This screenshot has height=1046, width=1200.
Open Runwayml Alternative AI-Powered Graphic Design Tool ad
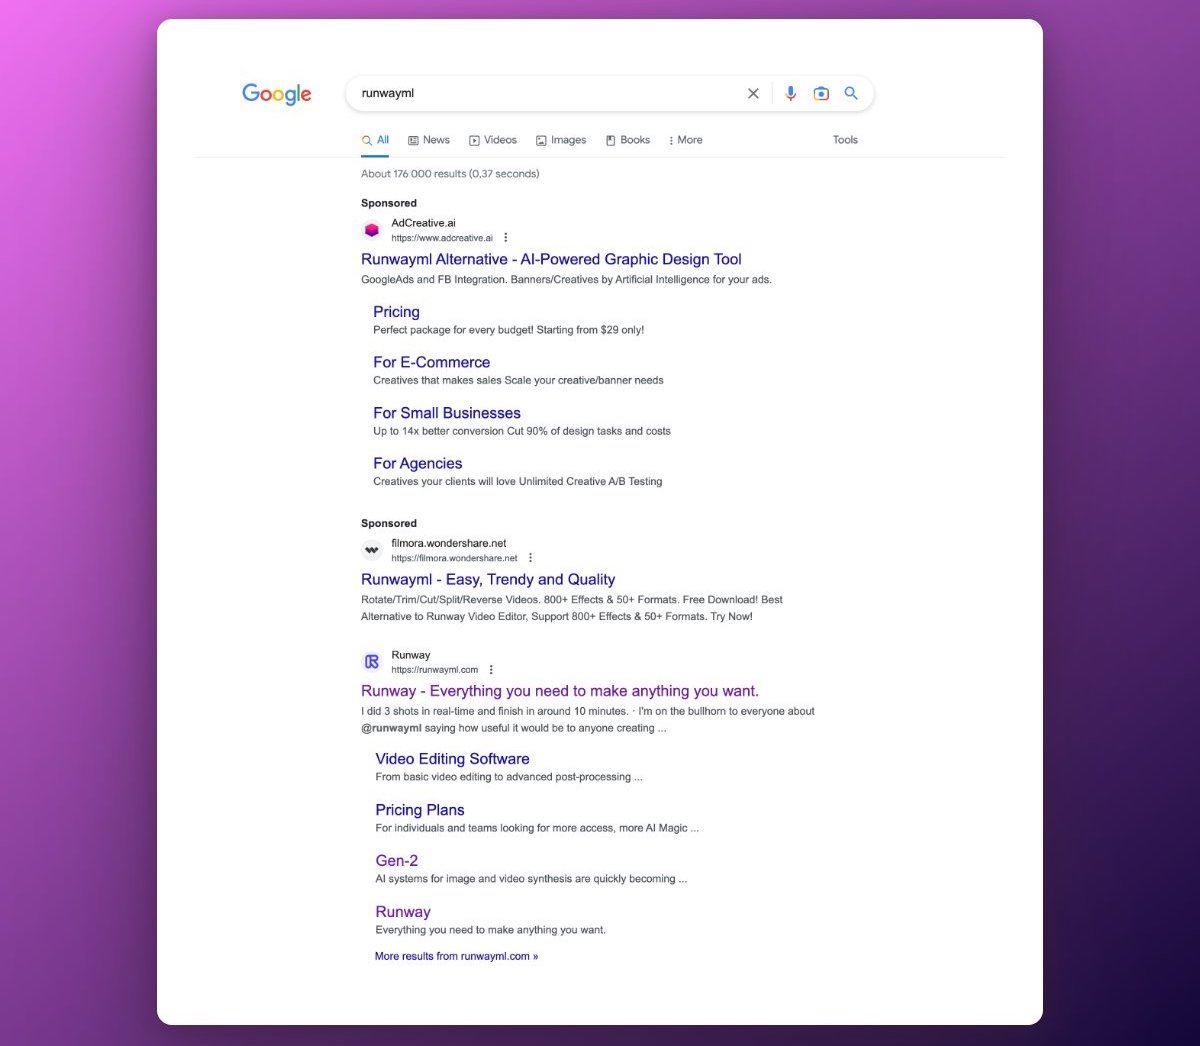point(551,259)
